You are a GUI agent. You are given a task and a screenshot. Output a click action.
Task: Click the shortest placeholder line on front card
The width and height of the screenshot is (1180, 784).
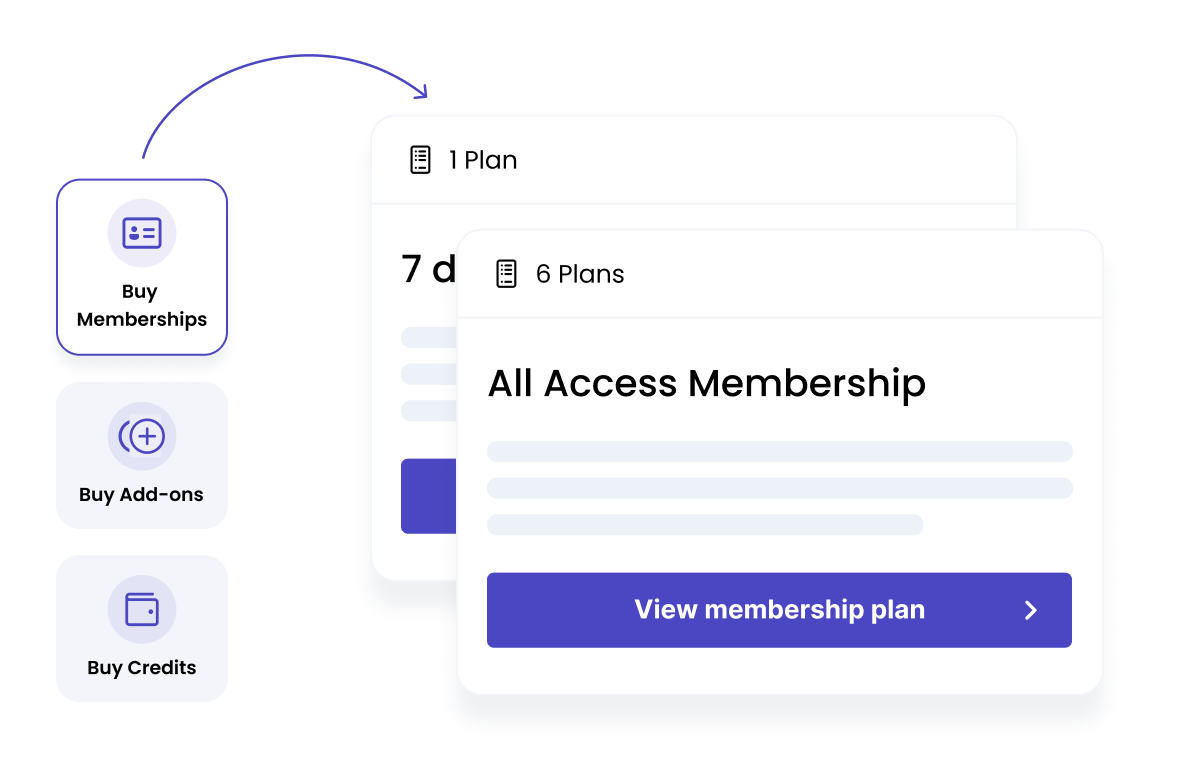coord(704,525)
